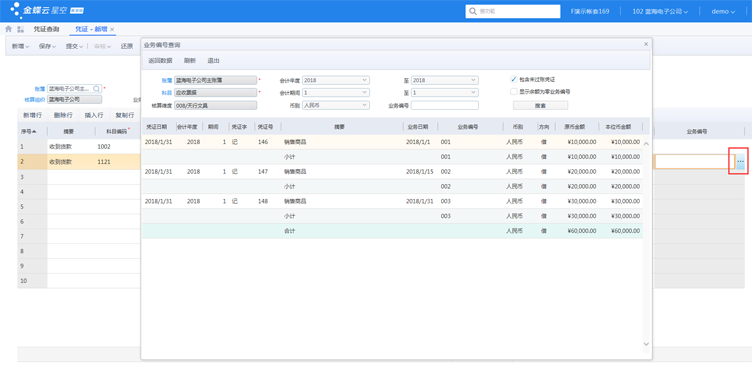Click the 业务日期 column header
This screenshot has width=752, height=365.
(418, 127)
